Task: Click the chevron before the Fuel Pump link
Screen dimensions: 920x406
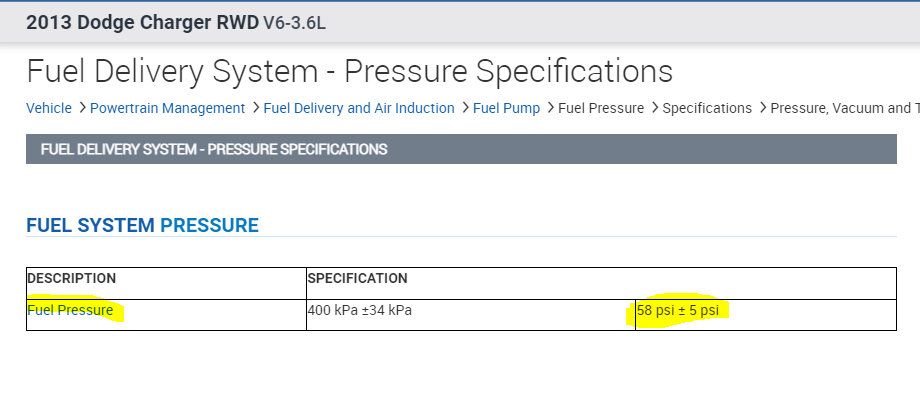Action: click(x=465, y=108)
